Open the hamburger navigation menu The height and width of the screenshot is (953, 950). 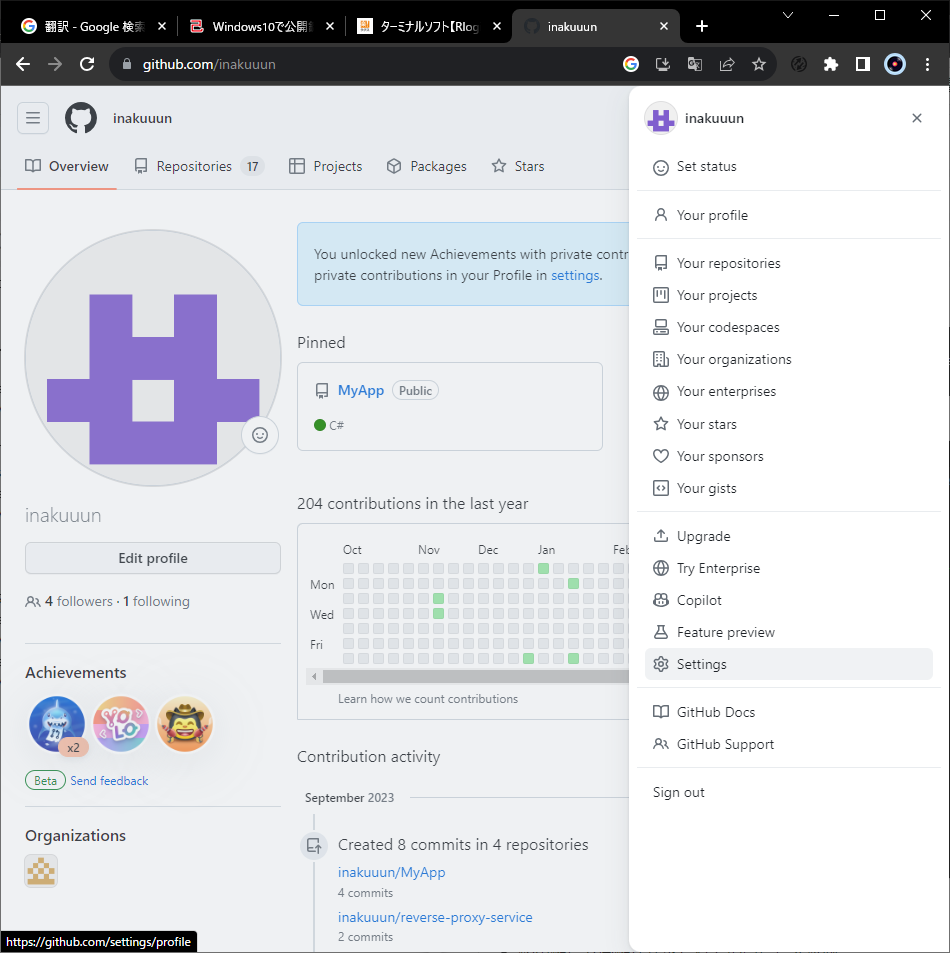click(33, 117)
